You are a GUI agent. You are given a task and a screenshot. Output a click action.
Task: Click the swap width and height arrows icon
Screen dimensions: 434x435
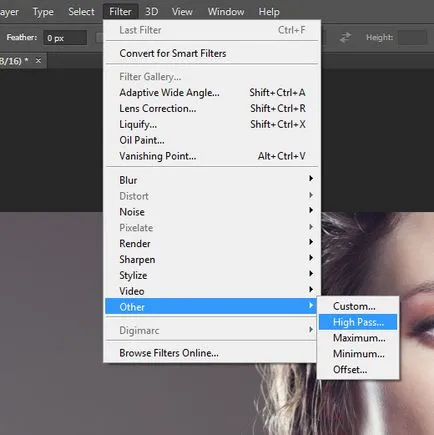(x=345, y=37)
